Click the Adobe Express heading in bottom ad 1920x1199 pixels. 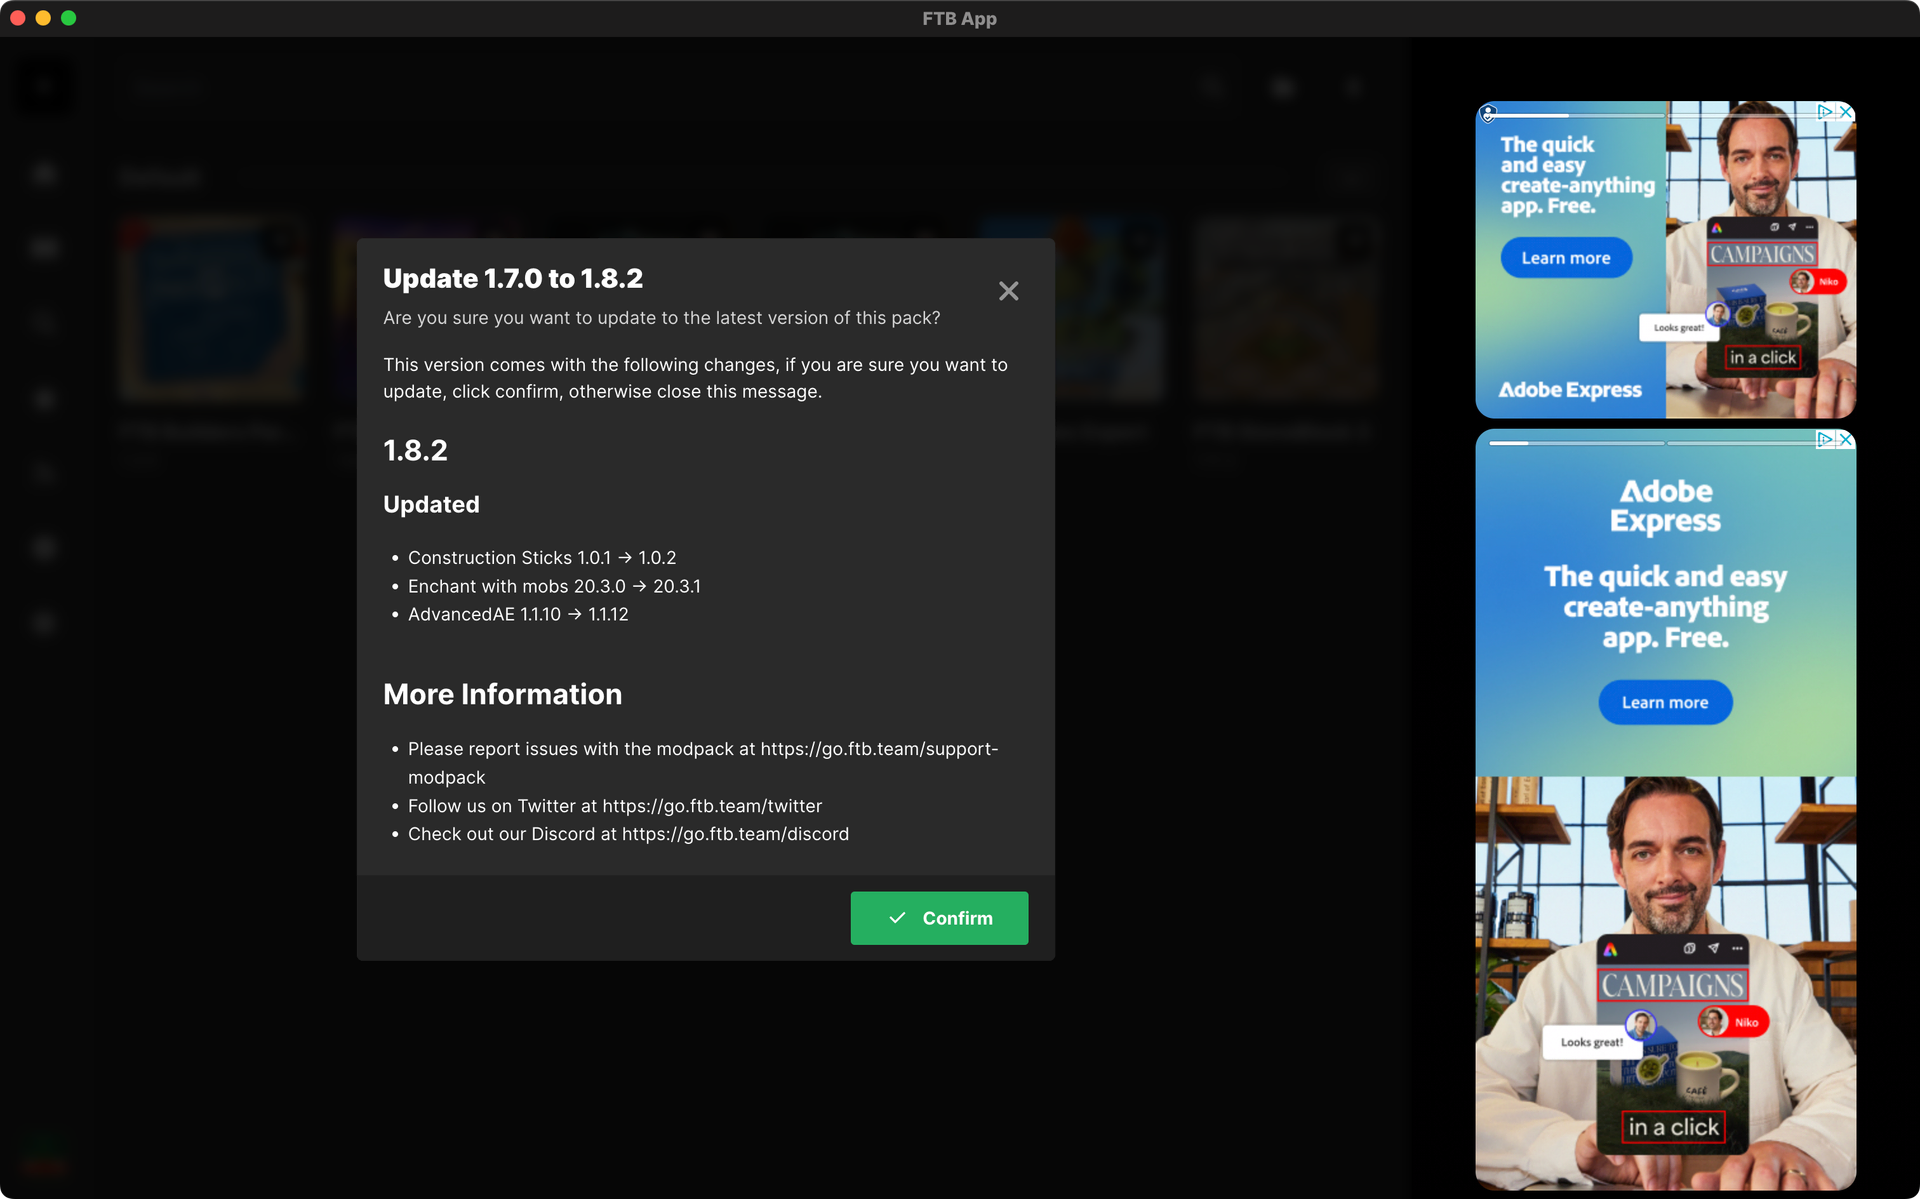click(x=1665, y=506)
